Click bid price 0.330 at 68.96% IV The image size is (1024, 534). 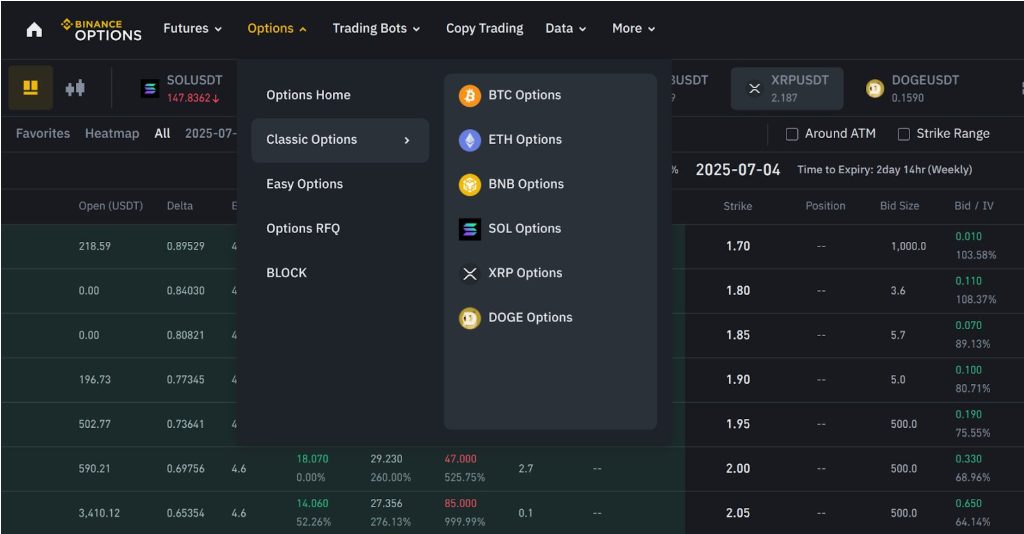pos(968,459)
